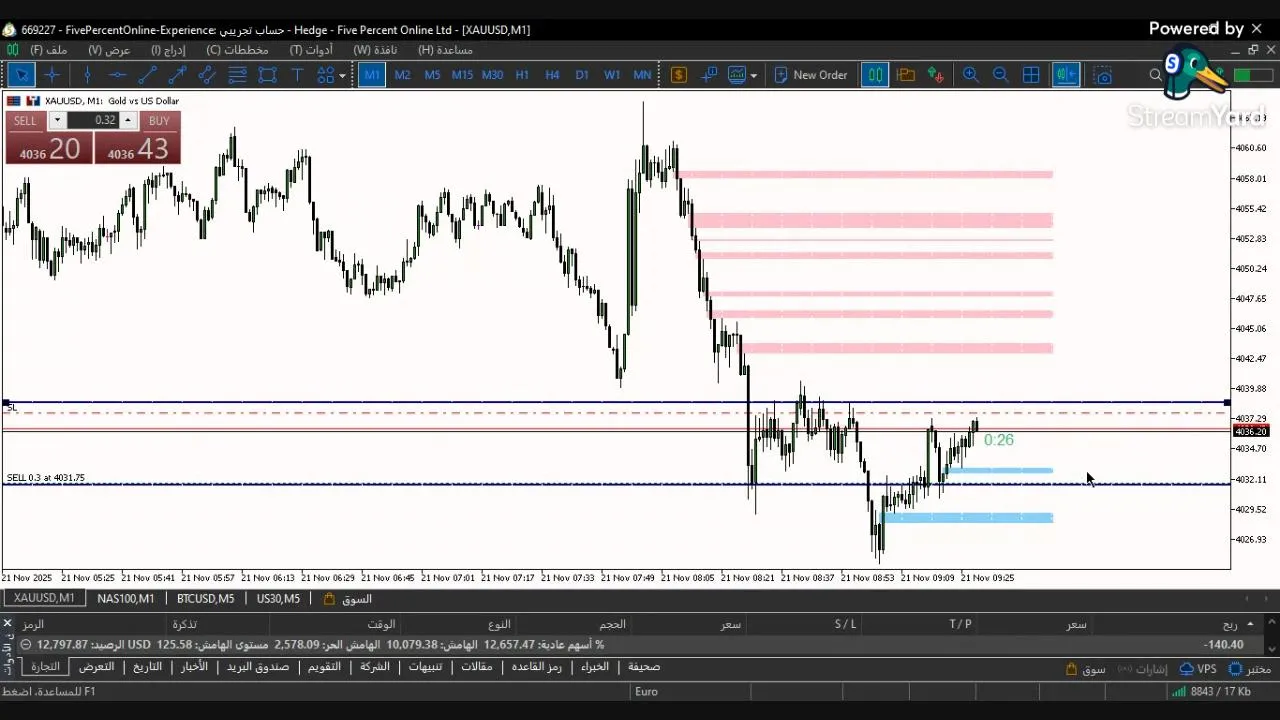Image resolution: width=1280 pixels, height=720 pixels.
Task: Switch chart to M15 timeframe
Action: click(462, 75)
